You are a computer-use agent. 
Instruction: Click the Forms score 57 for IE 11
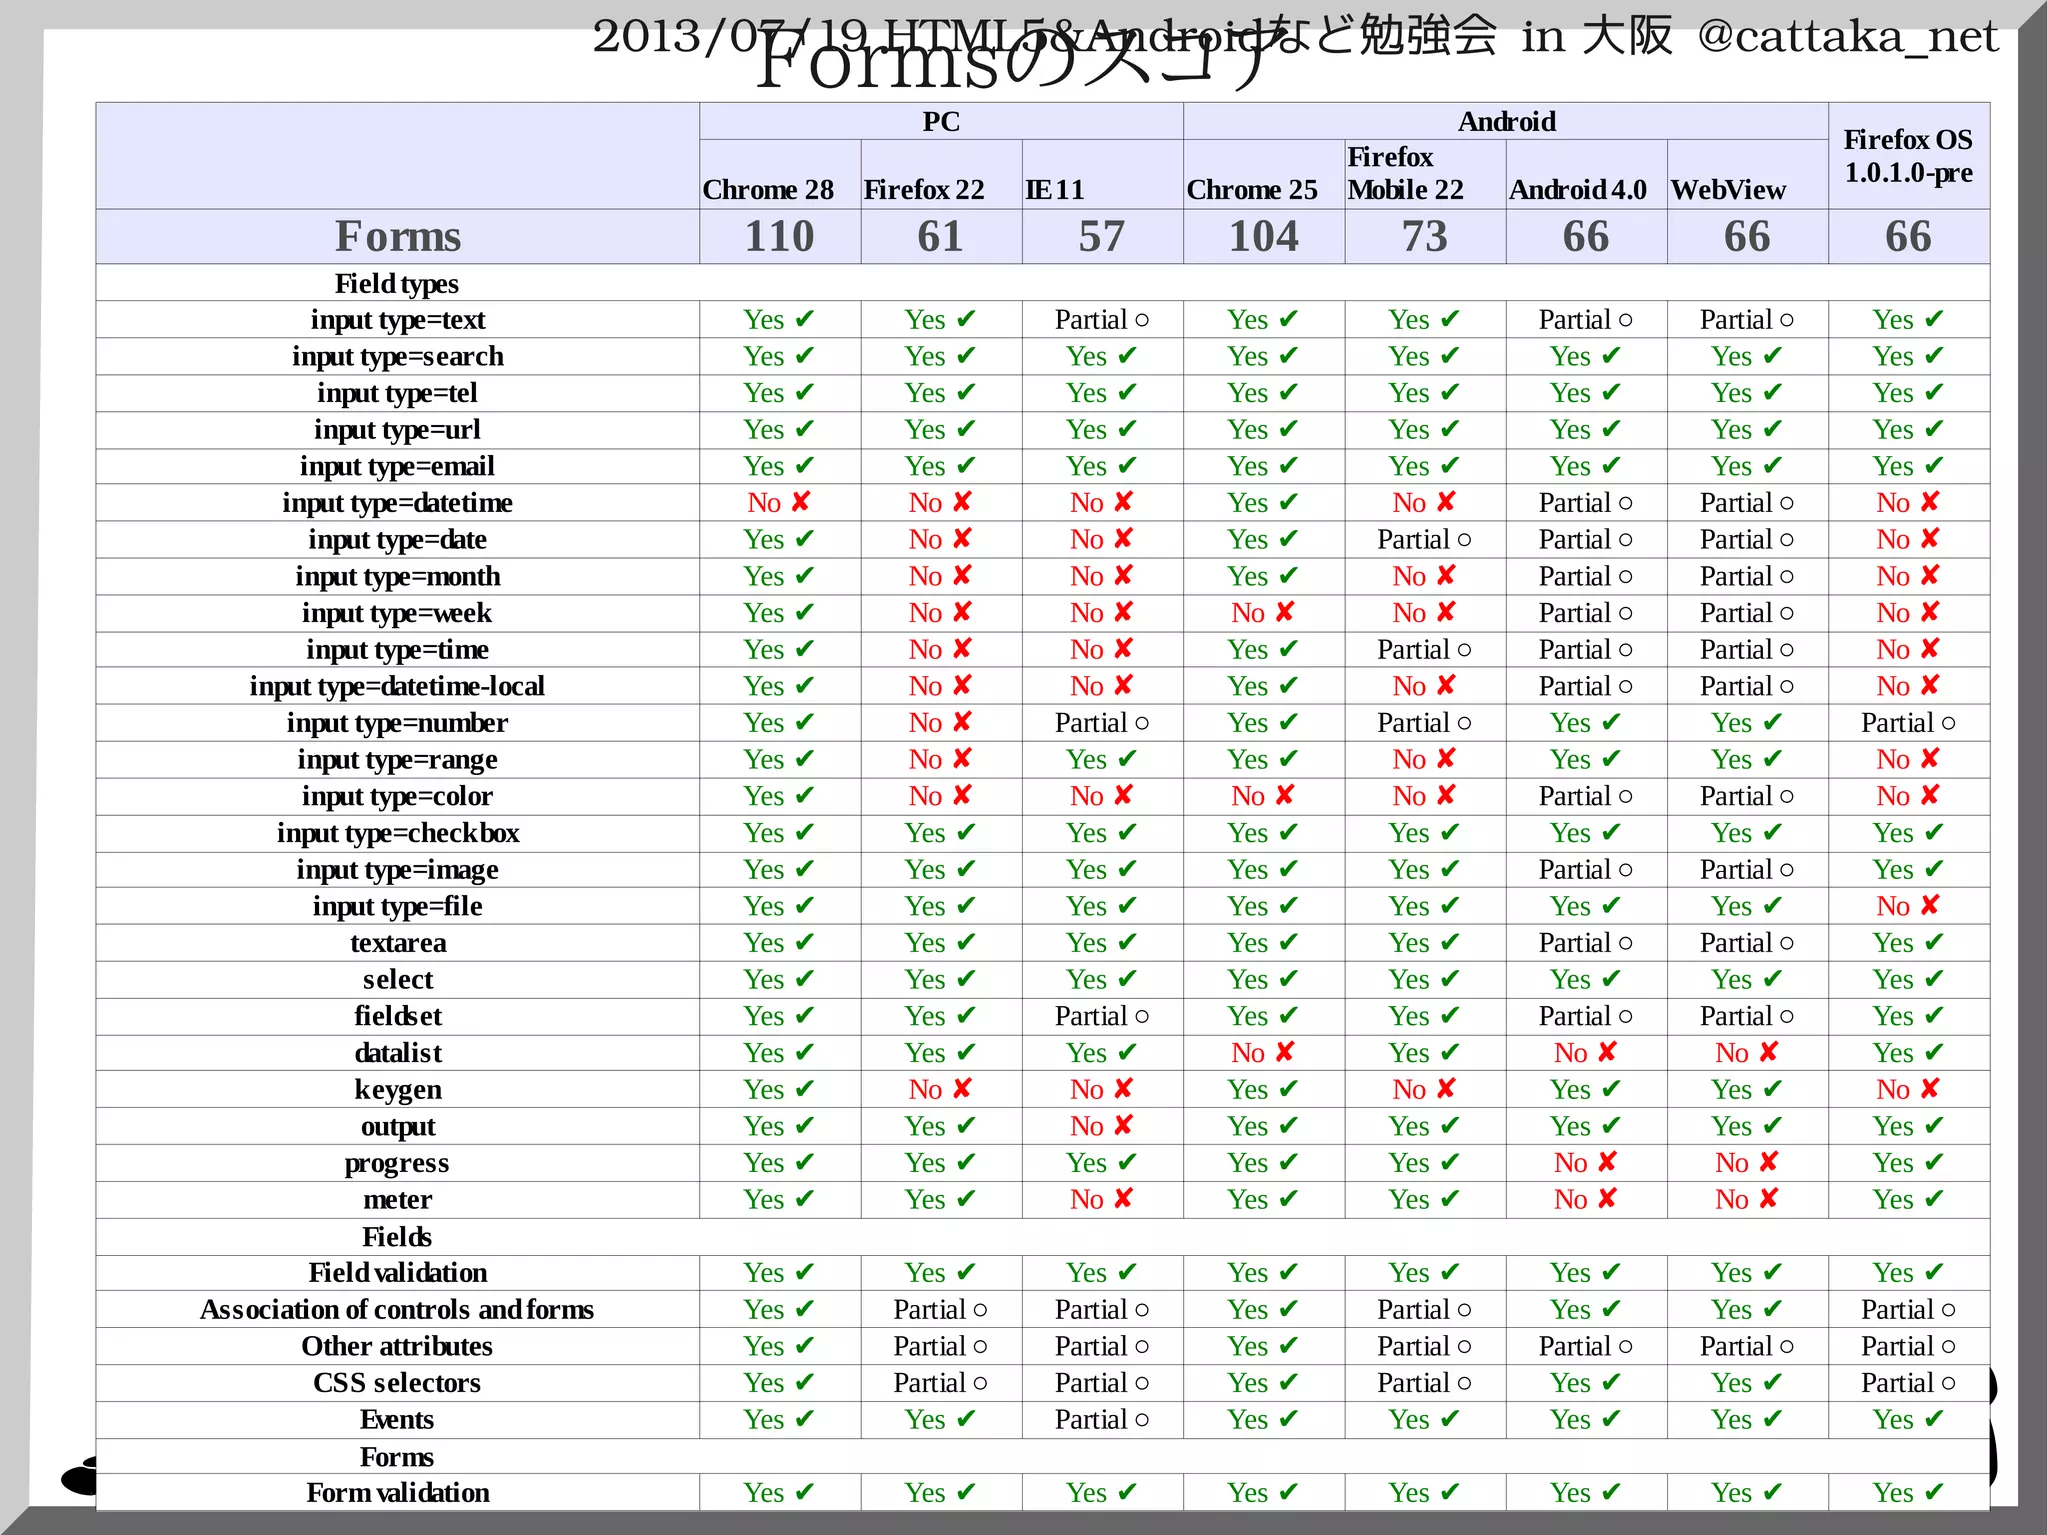coord(1101,237)
